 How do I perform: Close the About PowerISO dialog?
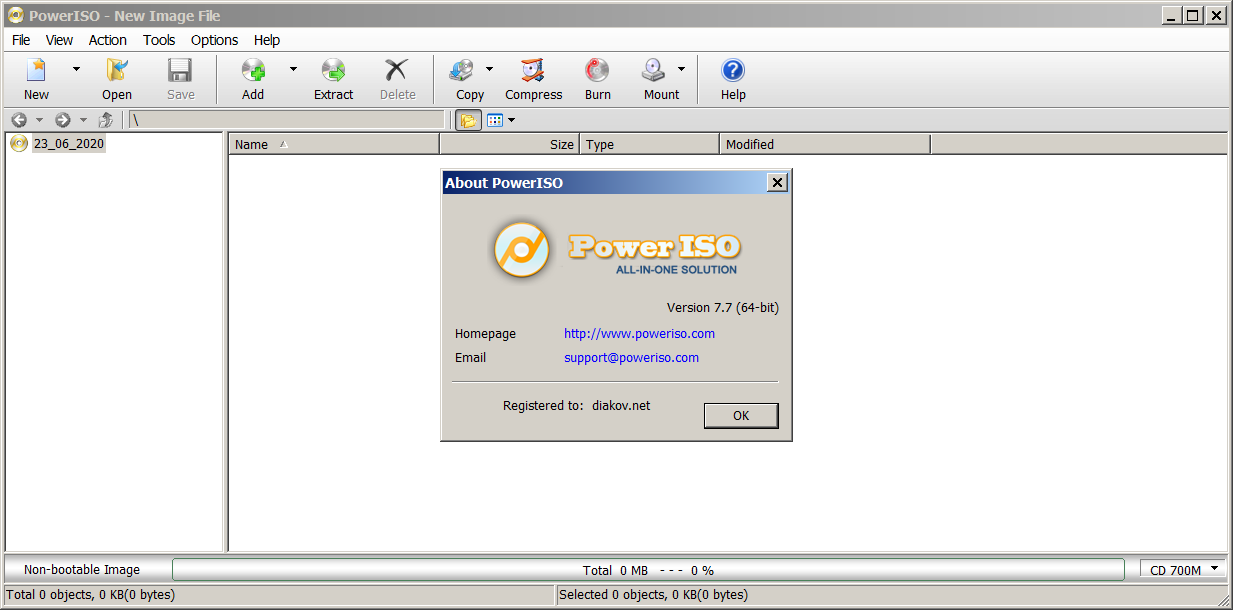[777, 183]
